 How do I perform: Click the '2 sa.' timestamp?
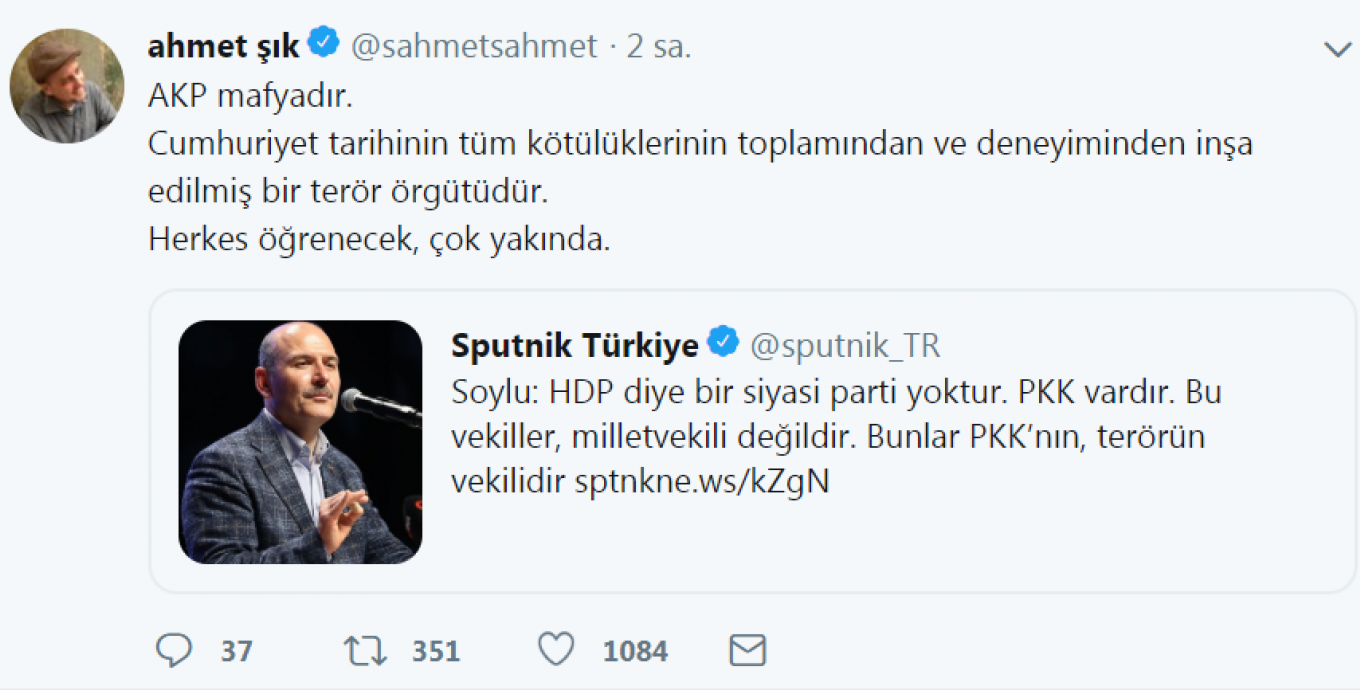[659, 46]
